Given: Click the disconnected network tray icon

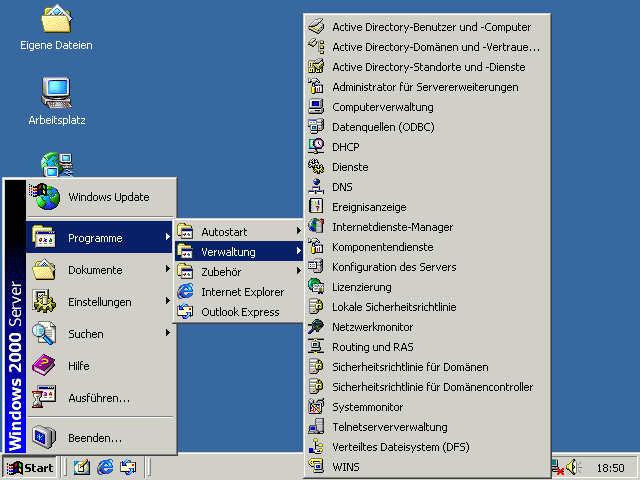Looking at the screenshot, I should point(558,468).
